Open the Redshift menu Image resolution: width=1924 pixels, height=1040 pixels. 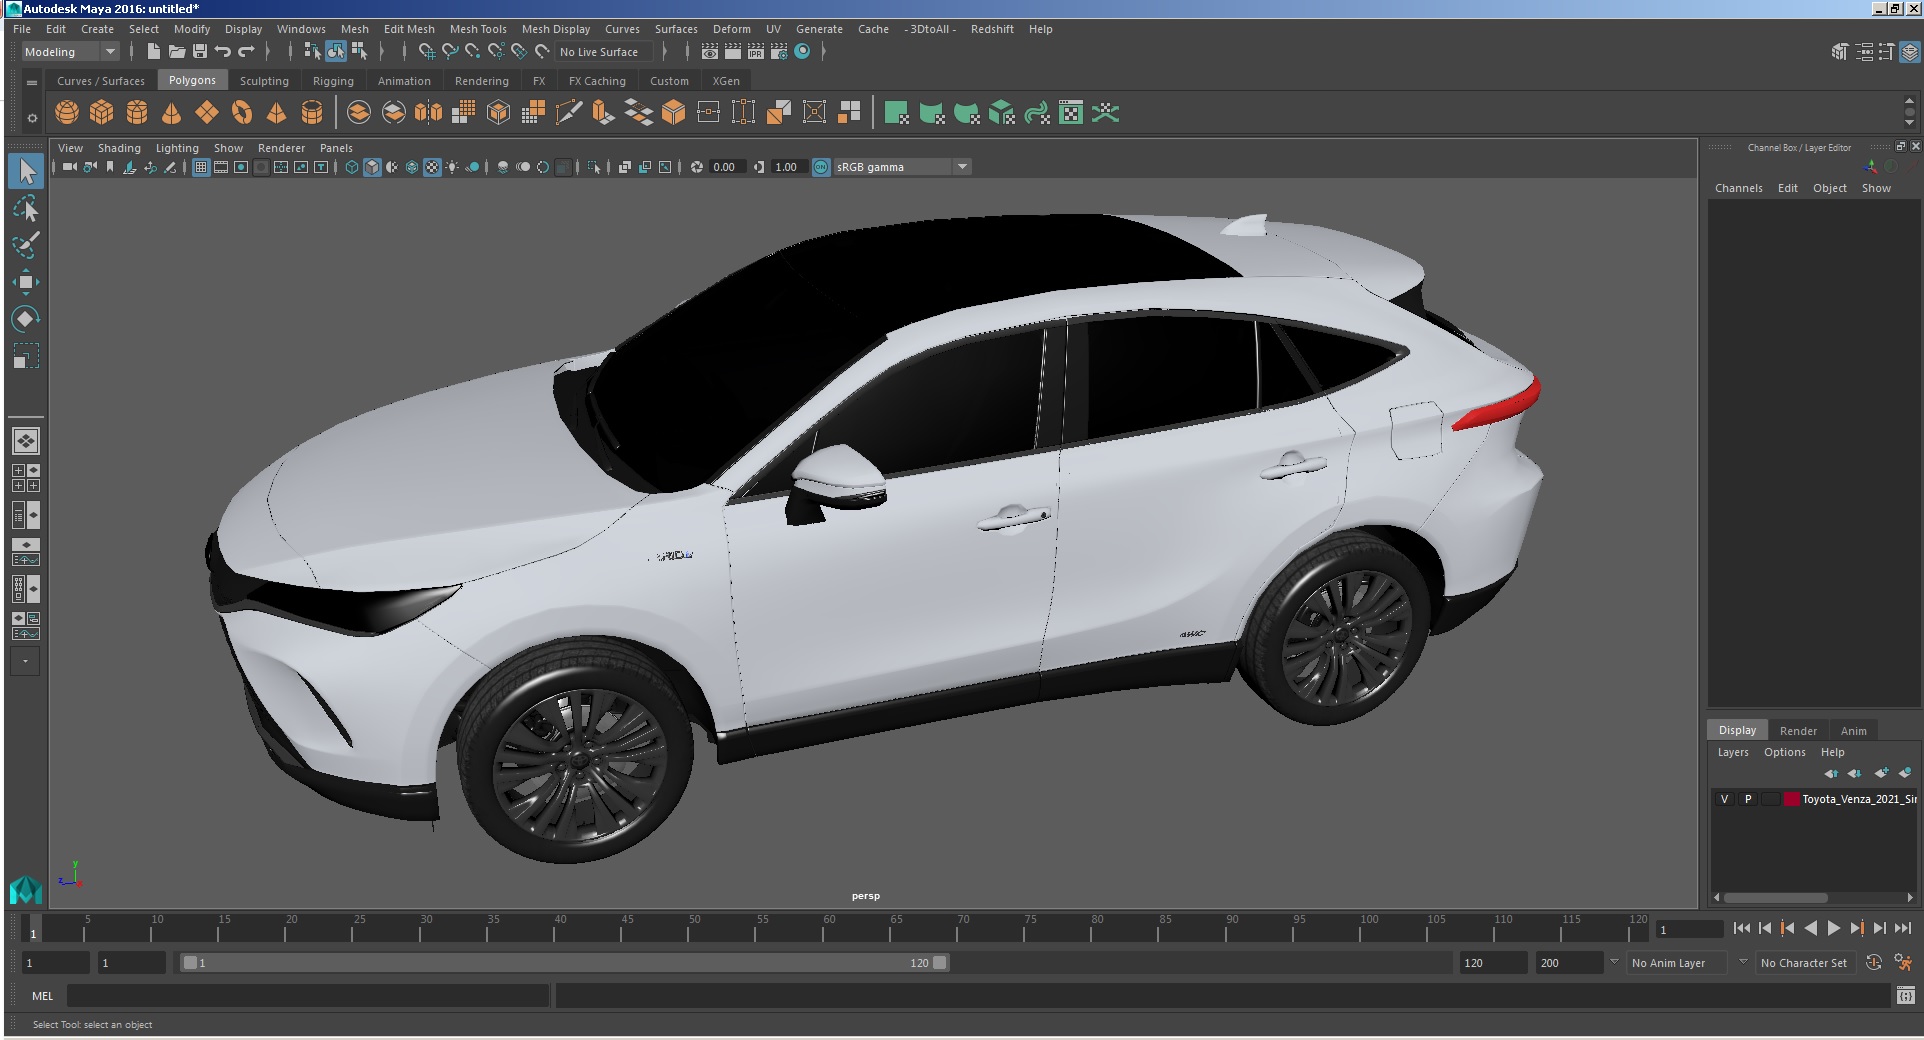[x=992, y=29]
